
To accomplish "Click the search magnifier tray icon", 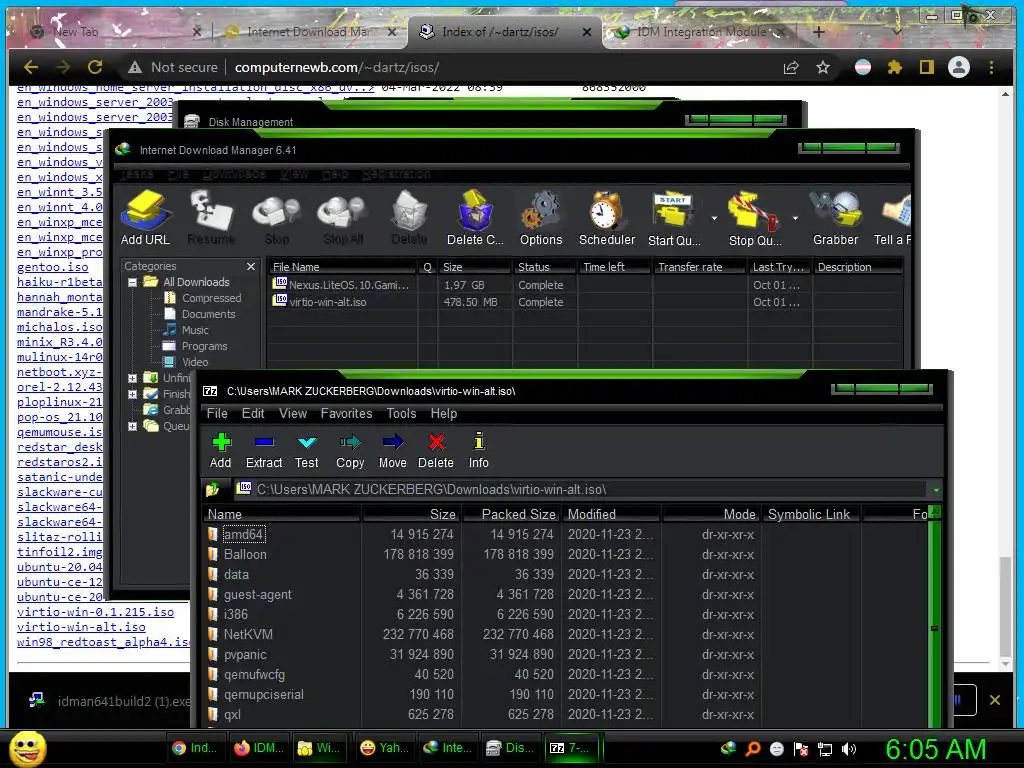I will (x=753, y=749).
